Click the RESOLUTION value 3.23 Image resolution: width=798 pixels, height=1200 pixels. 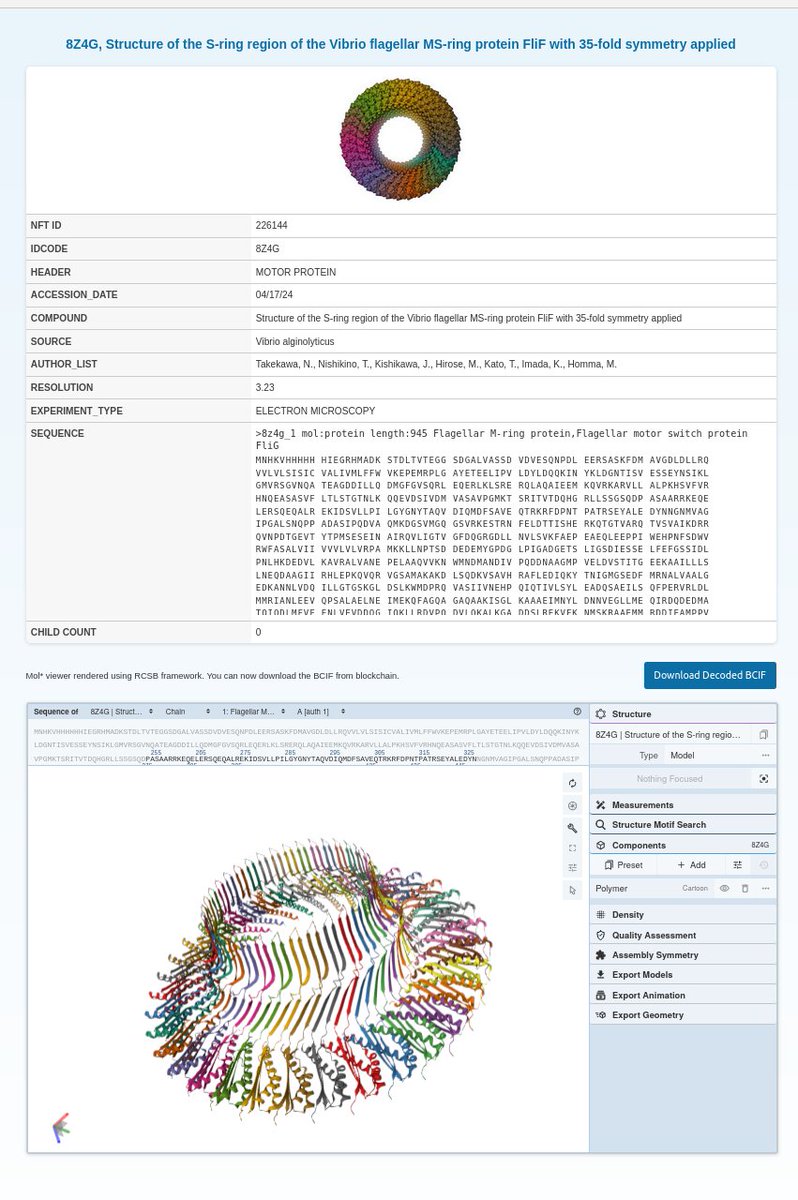(266, 387)
